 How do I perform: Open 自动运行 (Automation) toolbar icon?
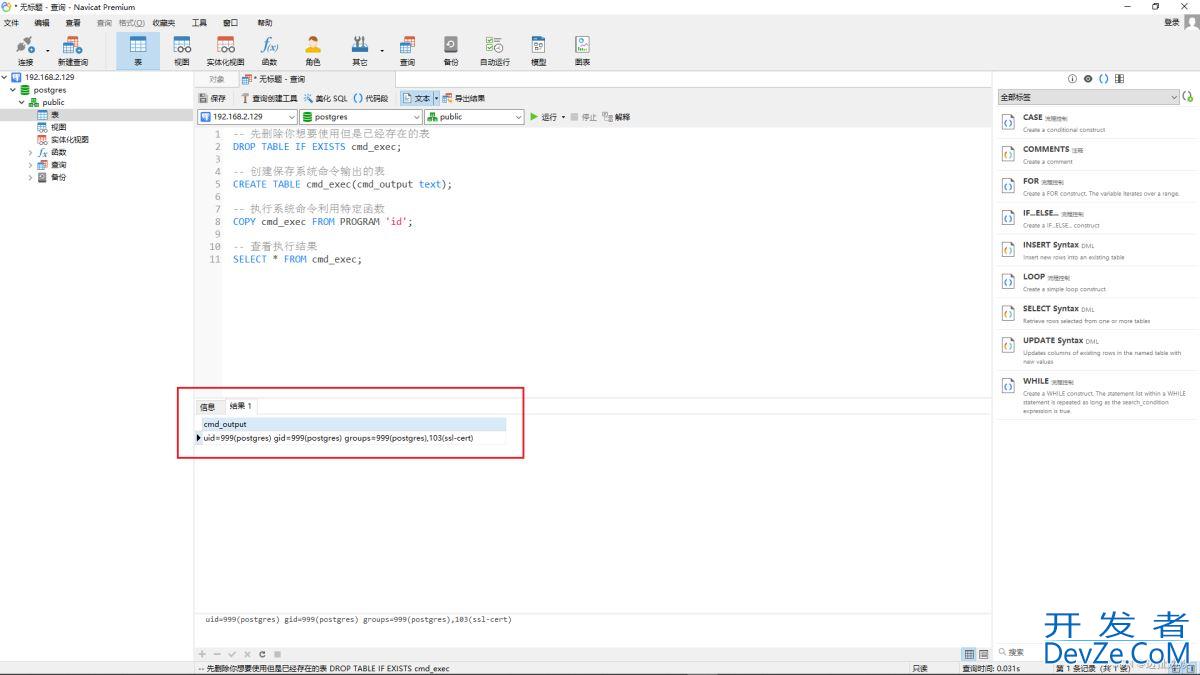[x=494, y=50]
